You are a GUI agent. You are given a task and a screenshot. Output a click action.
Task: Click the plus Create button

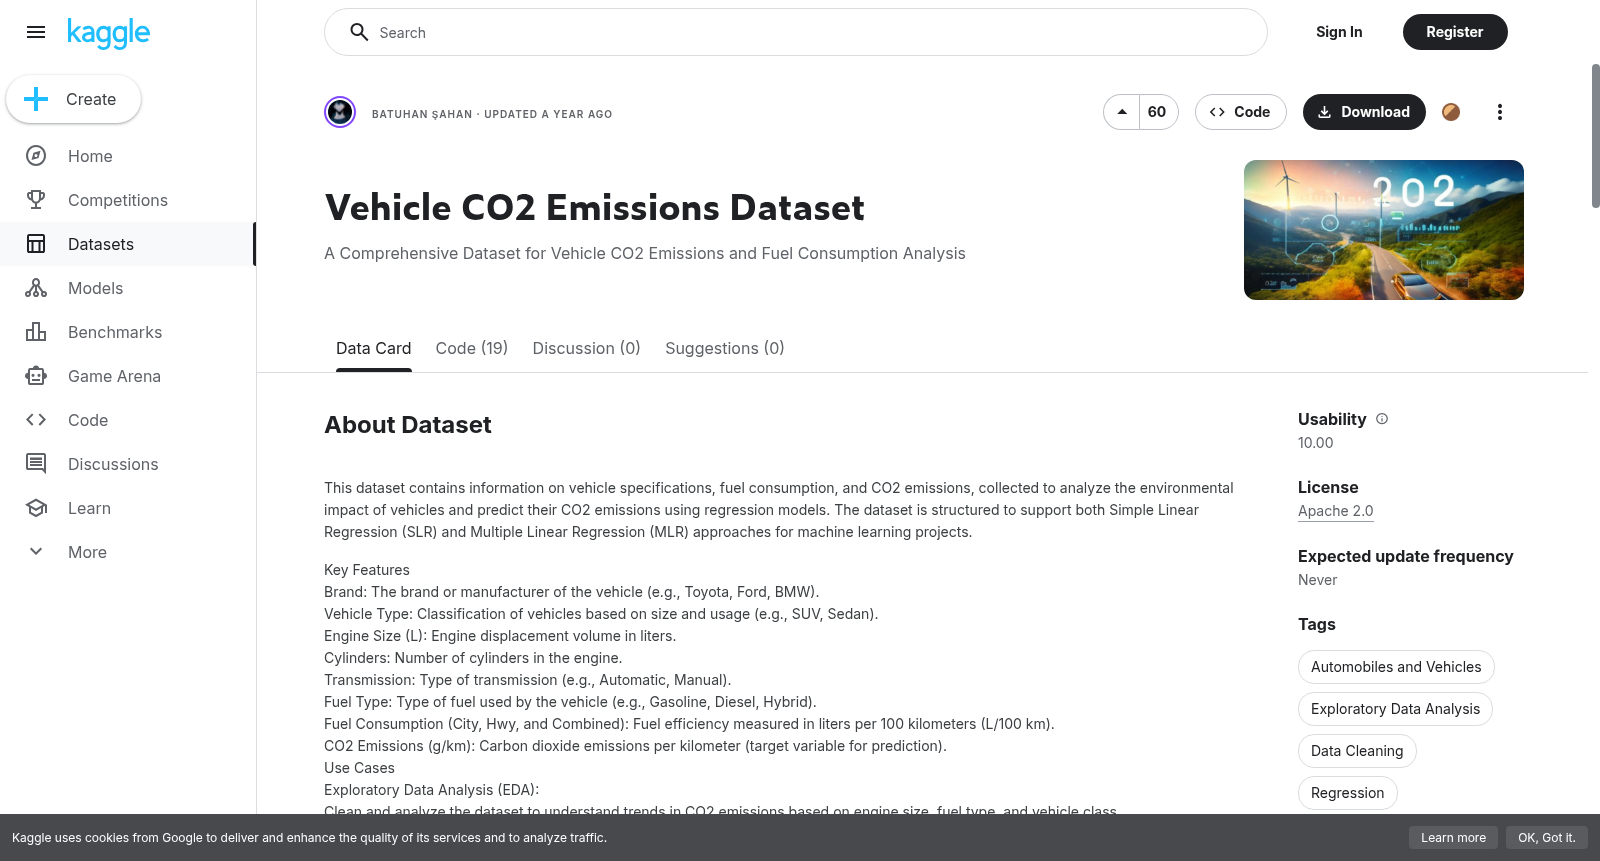(73, 99)
